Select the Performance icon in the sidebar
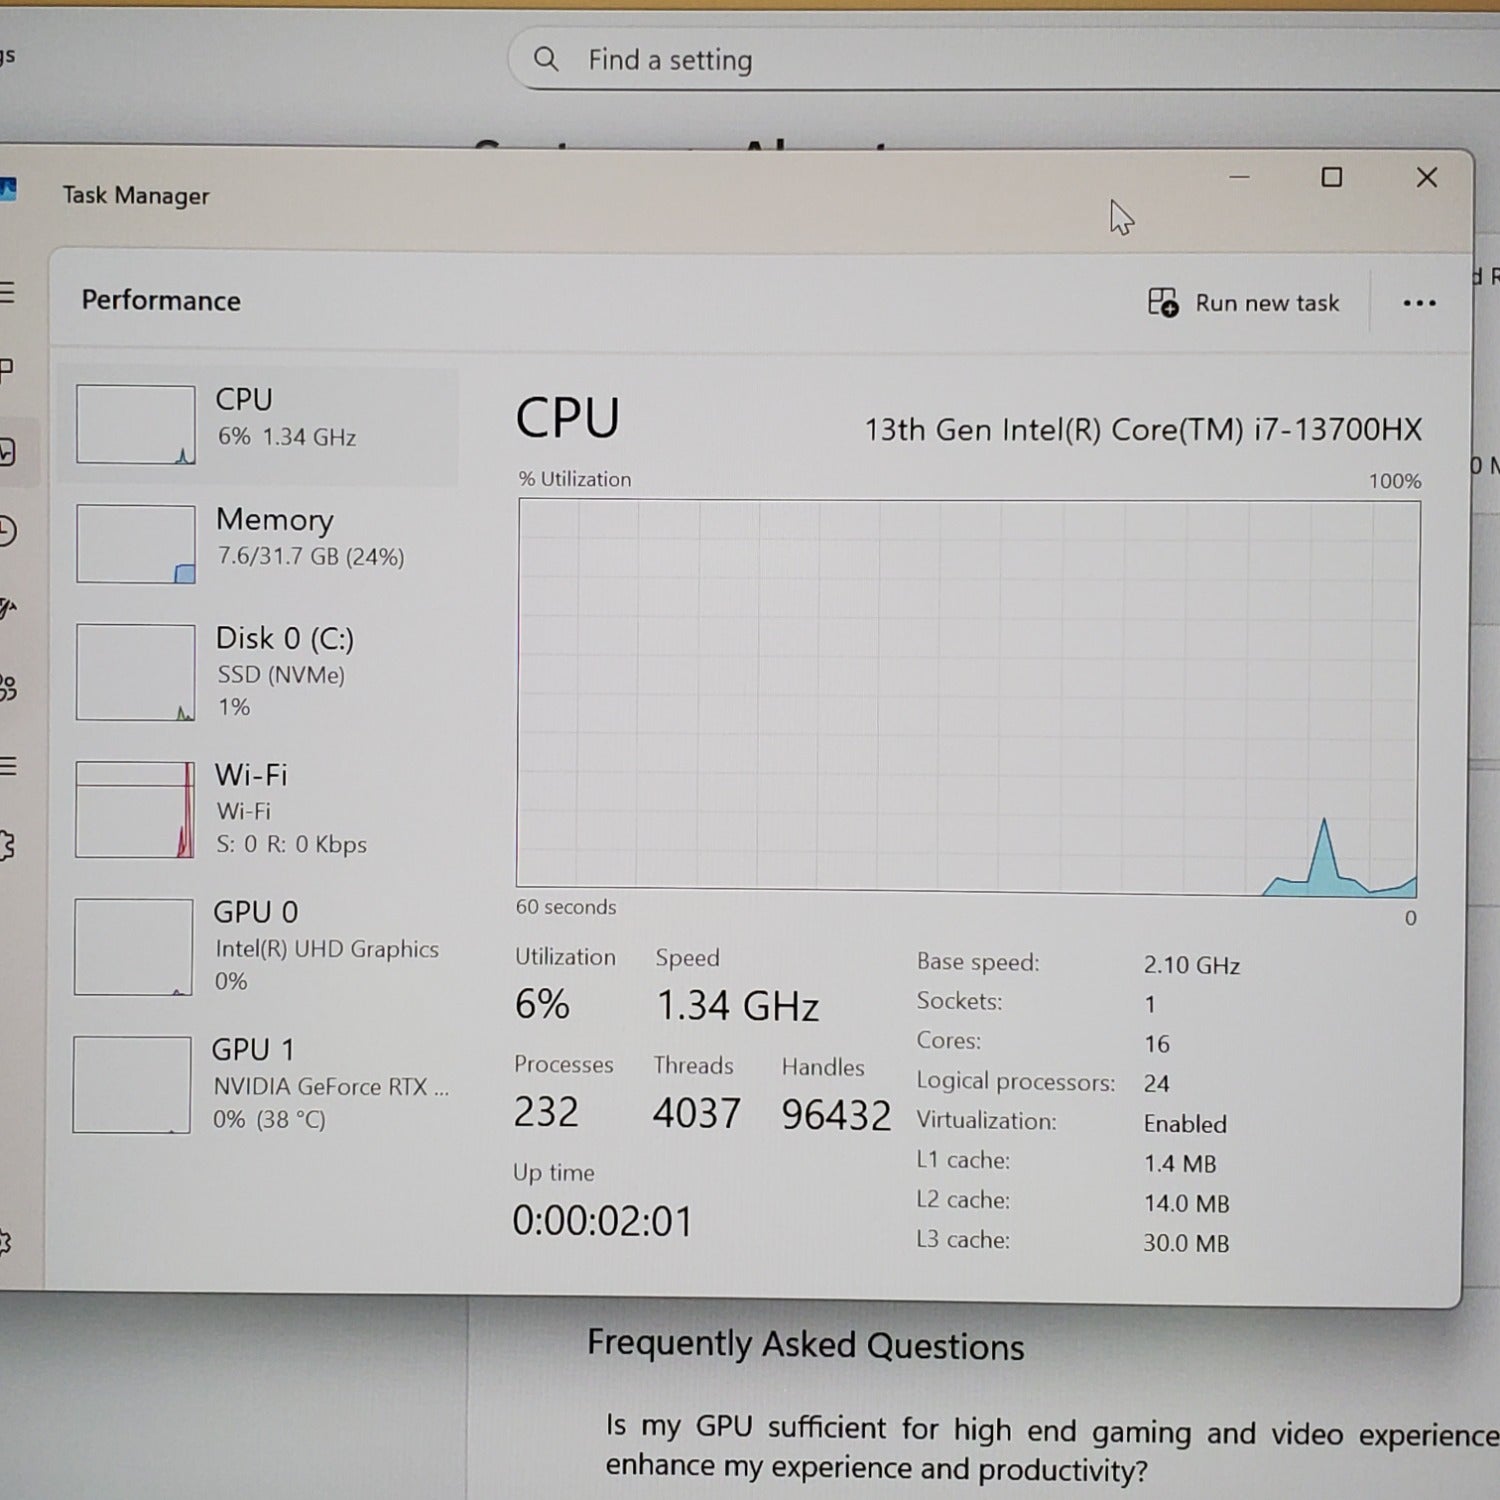This screenshot has width=1500, height=1500. point(8,452)
